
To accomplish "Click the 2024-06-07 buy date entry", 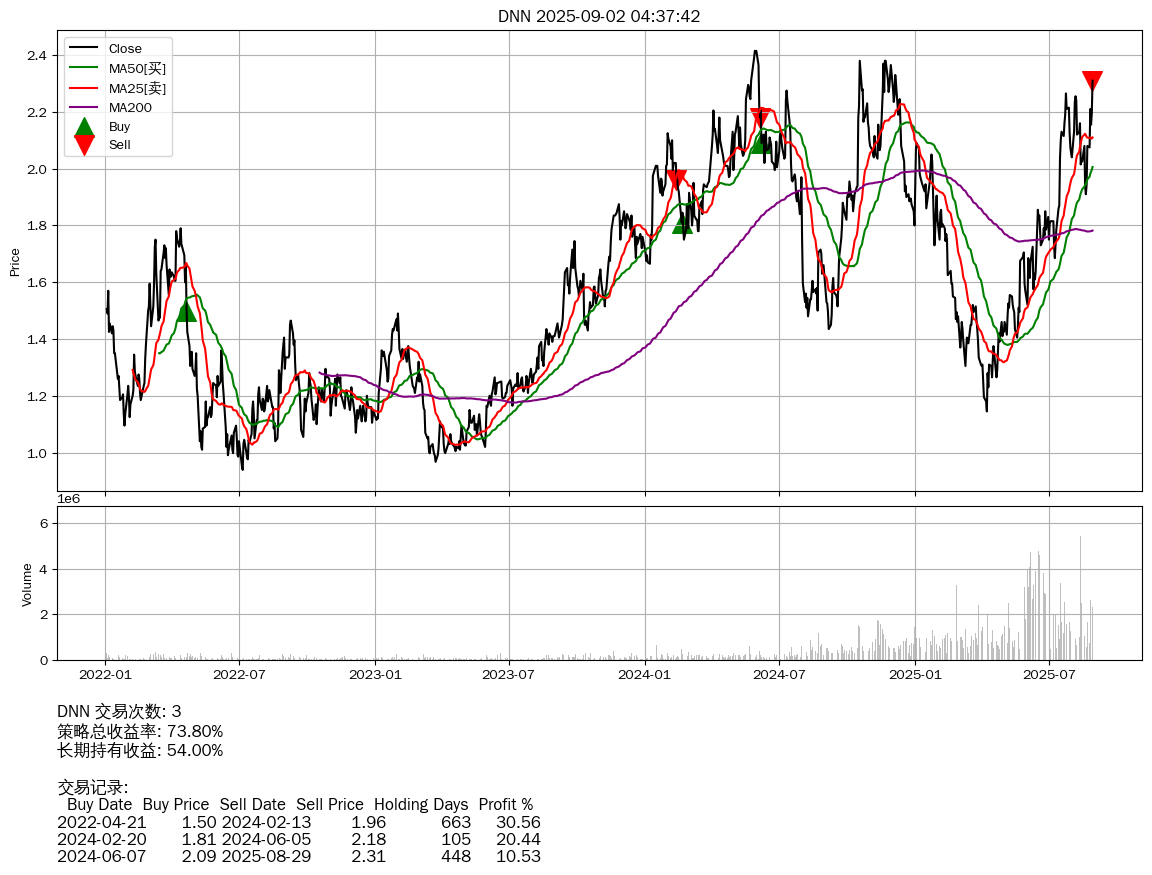I will (x=101, y=856).
